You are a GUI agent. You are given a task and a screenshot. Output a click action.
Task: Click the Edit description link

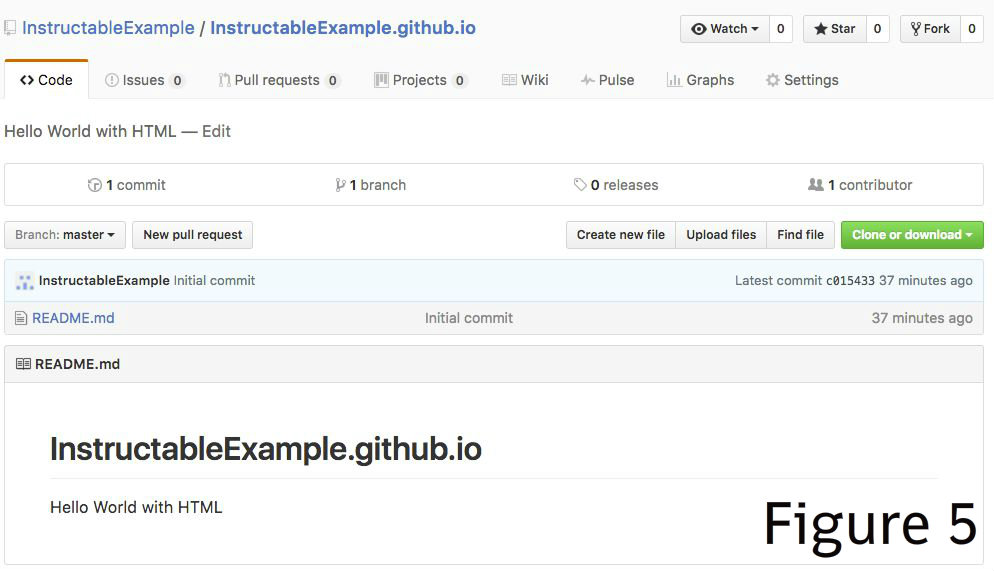[216, 131]
